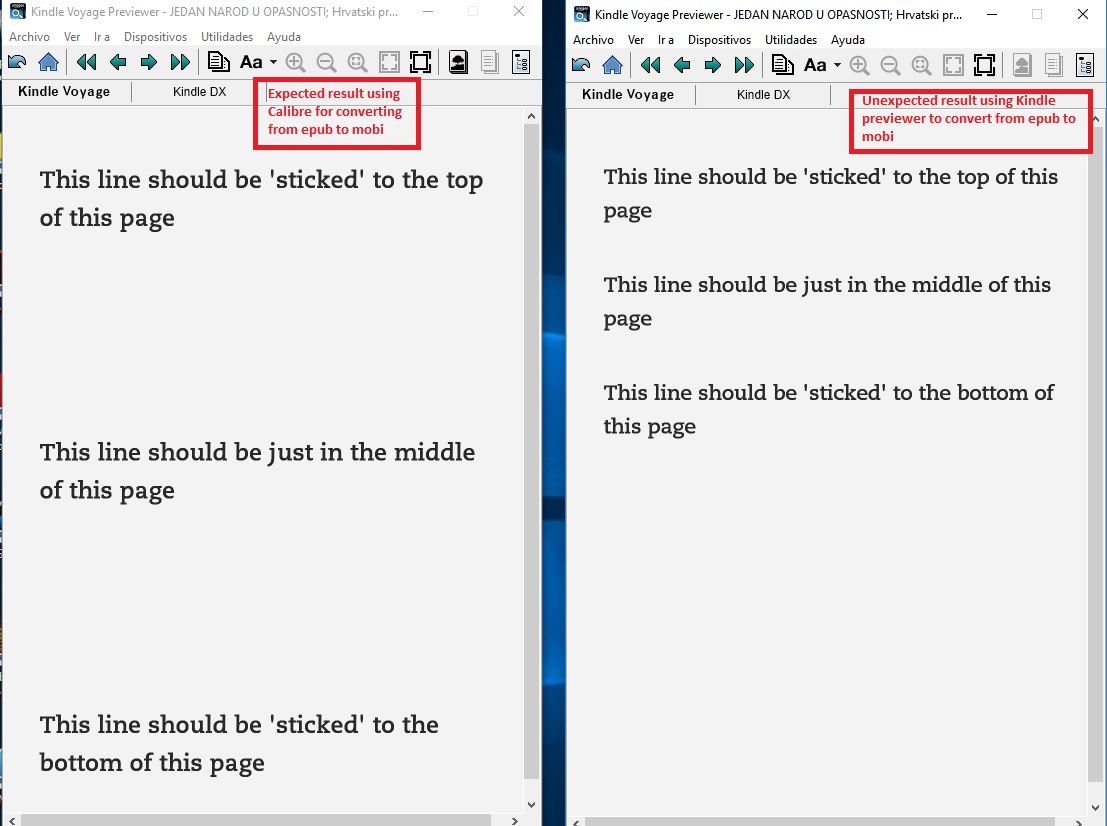Reset zoom magnifier in left window
This screenshot has width=1107, height=826.
point(357,62)
